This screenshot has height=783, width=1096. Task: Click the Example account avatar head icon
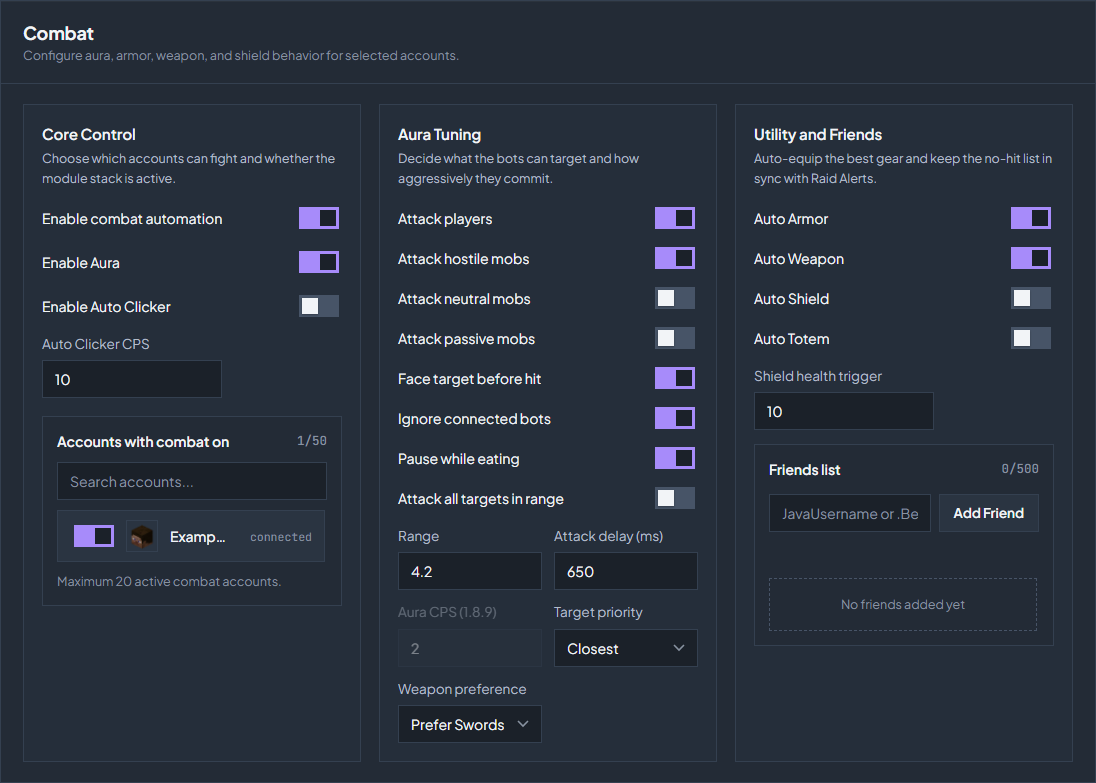142,536
